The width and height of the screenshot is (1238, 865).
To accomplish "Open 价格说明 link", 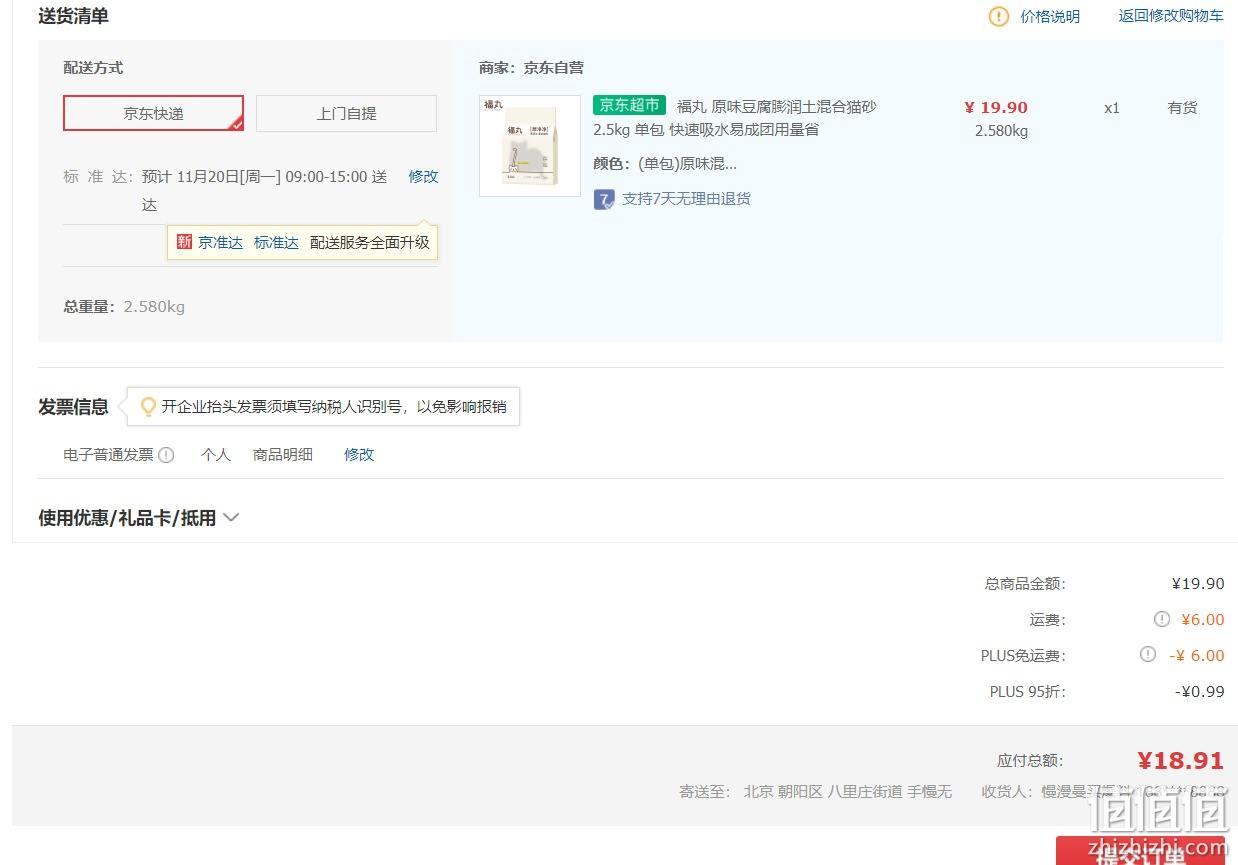I will point(1050,16).
